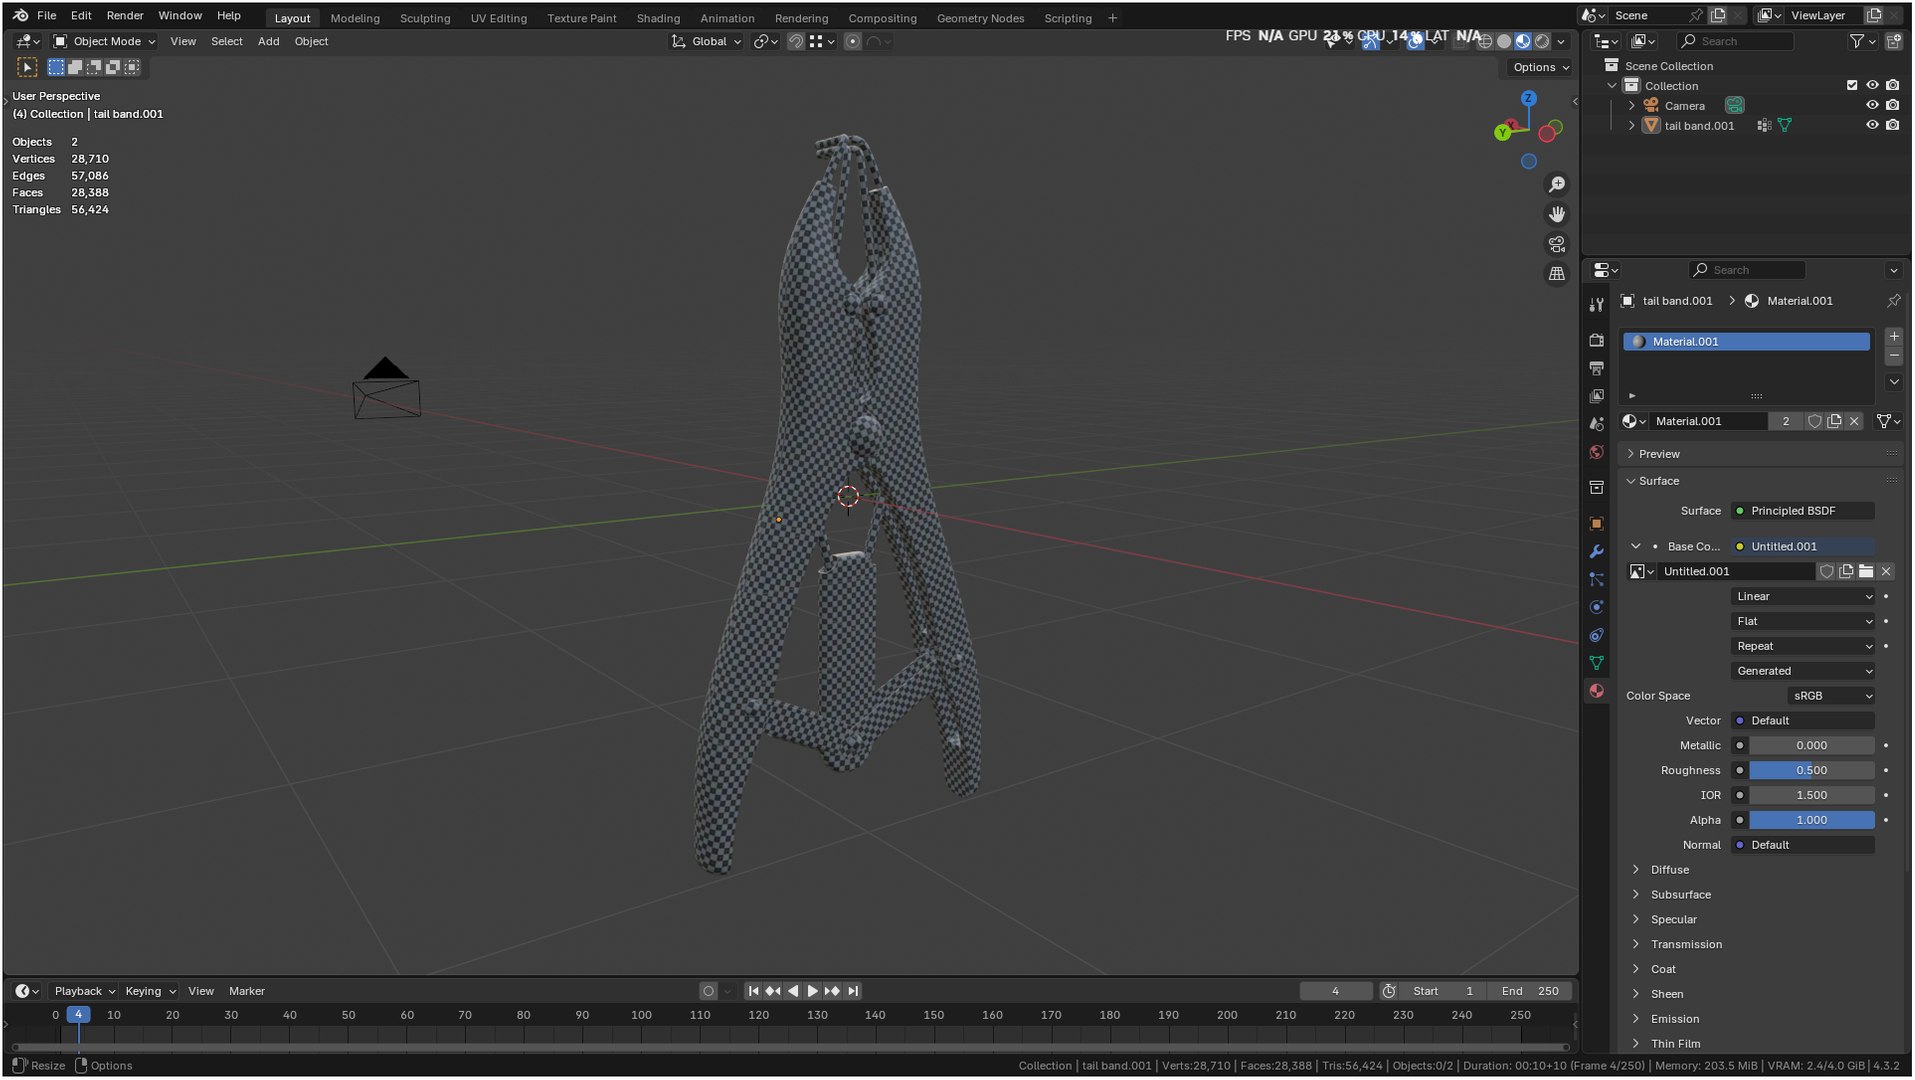
Task: Open the View Layer properties tab
Action: tap(1597, 397)
